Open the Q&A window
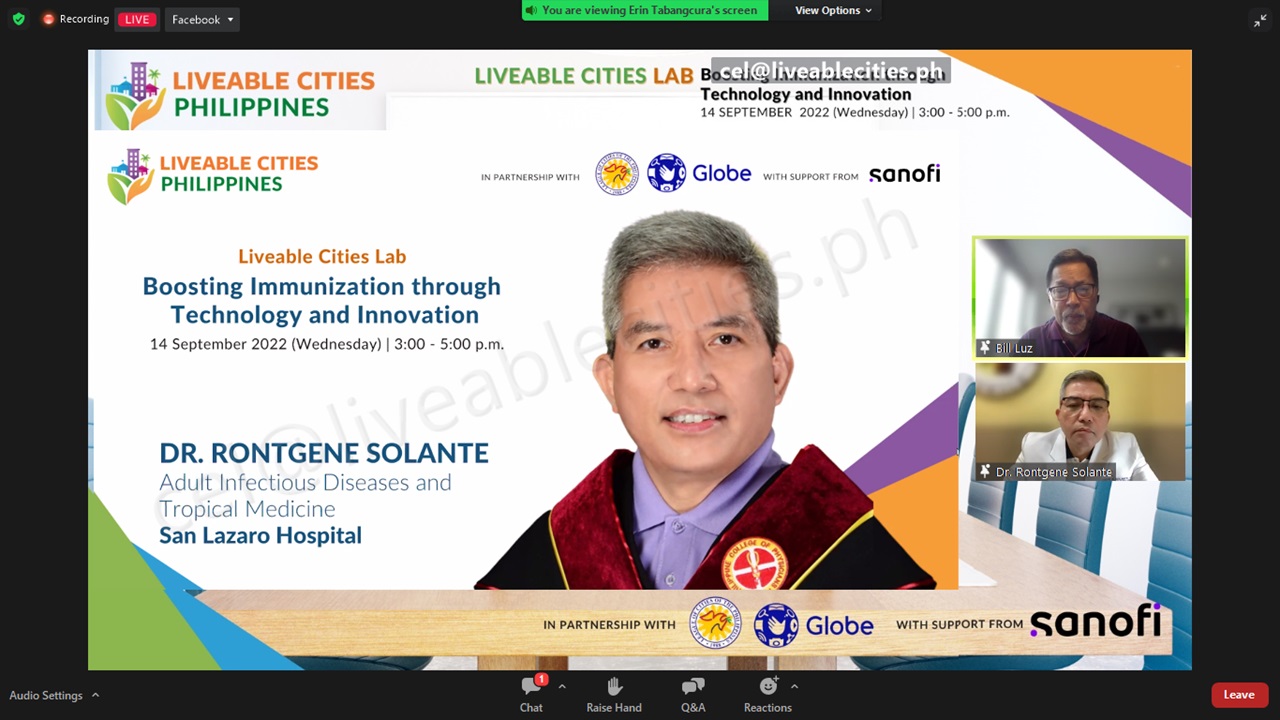 (x=693, y=694)
